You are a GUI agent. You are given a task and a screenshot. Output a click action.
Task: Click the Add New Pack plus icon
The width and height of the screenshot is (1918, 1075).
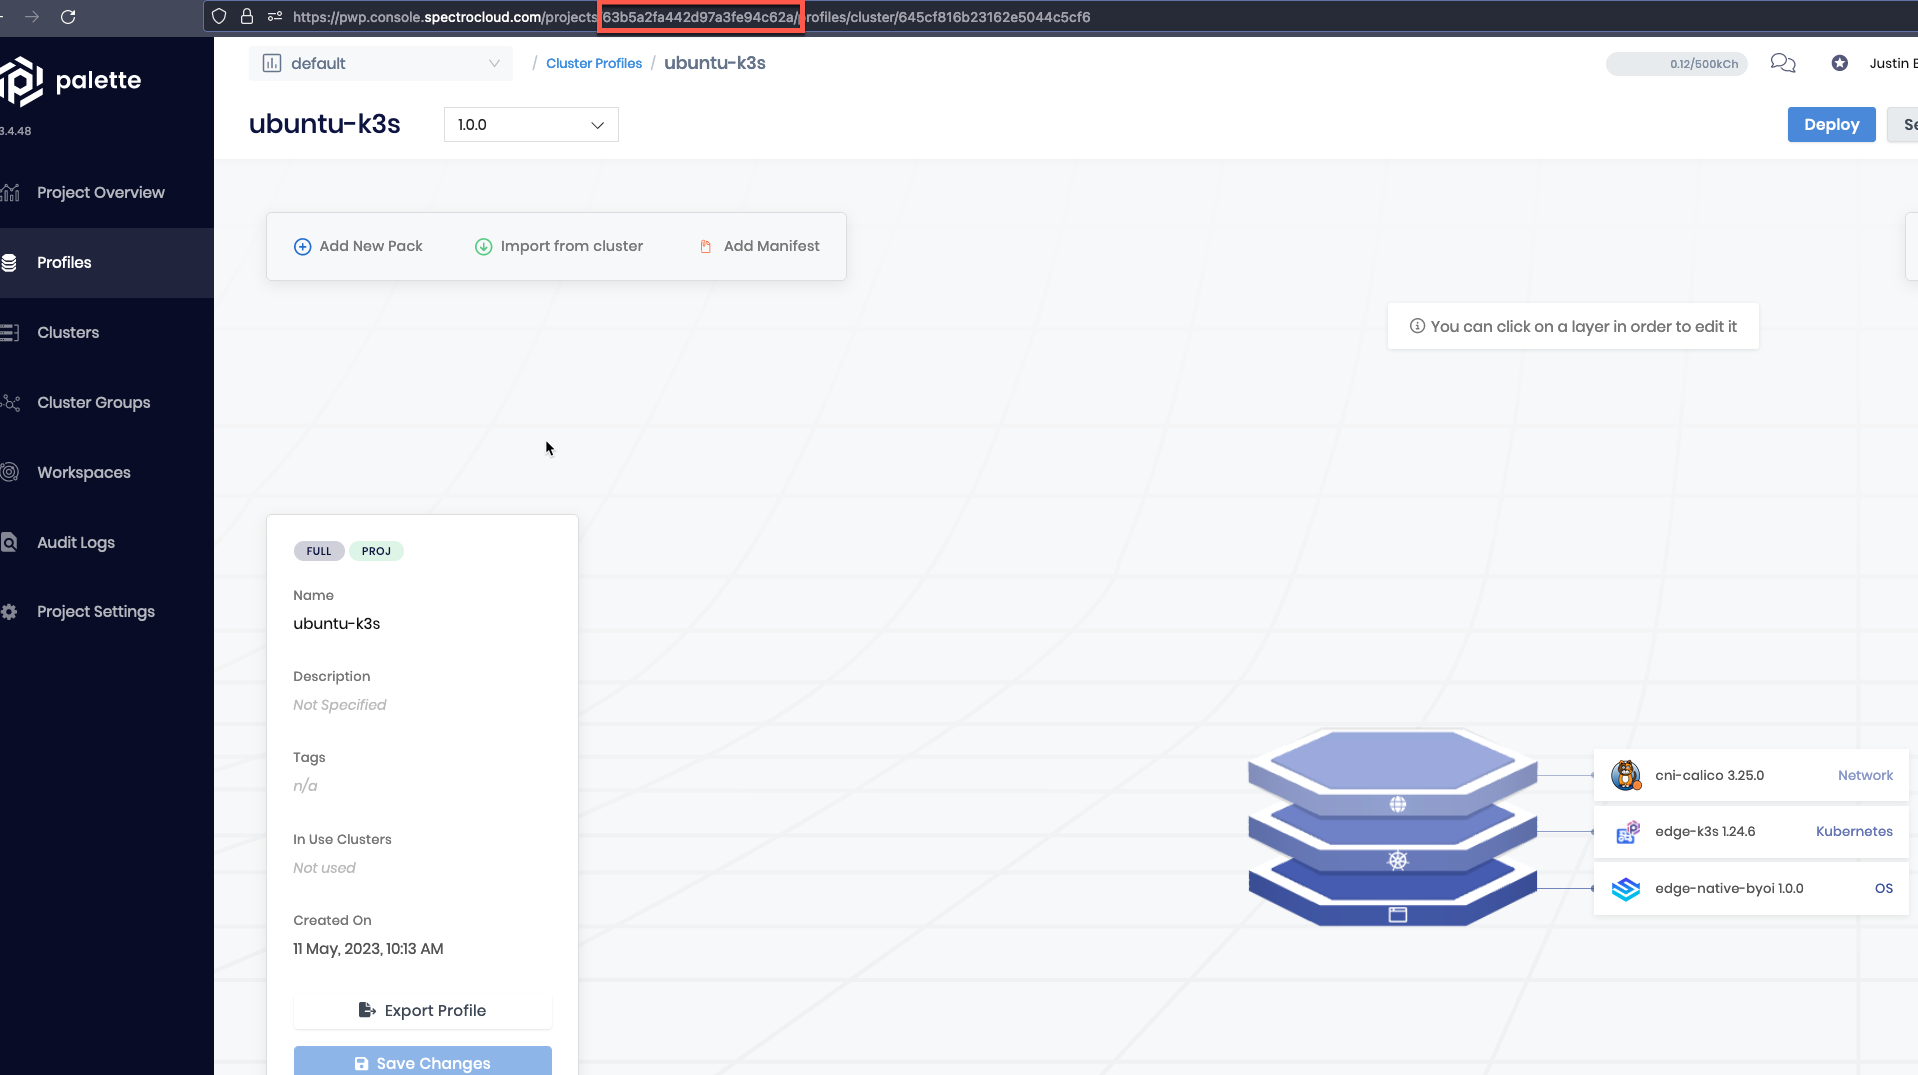tap(302, 247)
